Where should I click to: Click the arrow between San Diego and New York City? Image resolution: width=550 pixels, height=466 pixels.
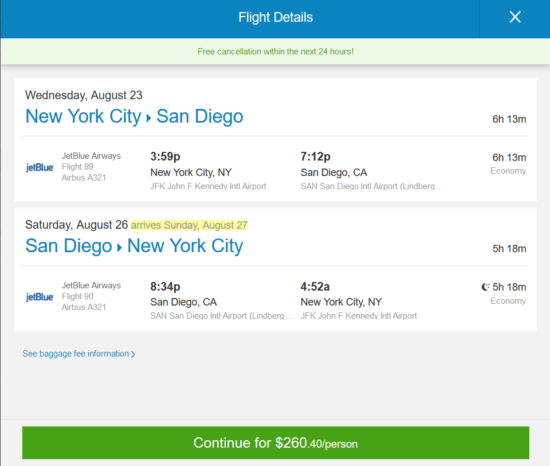119,248
